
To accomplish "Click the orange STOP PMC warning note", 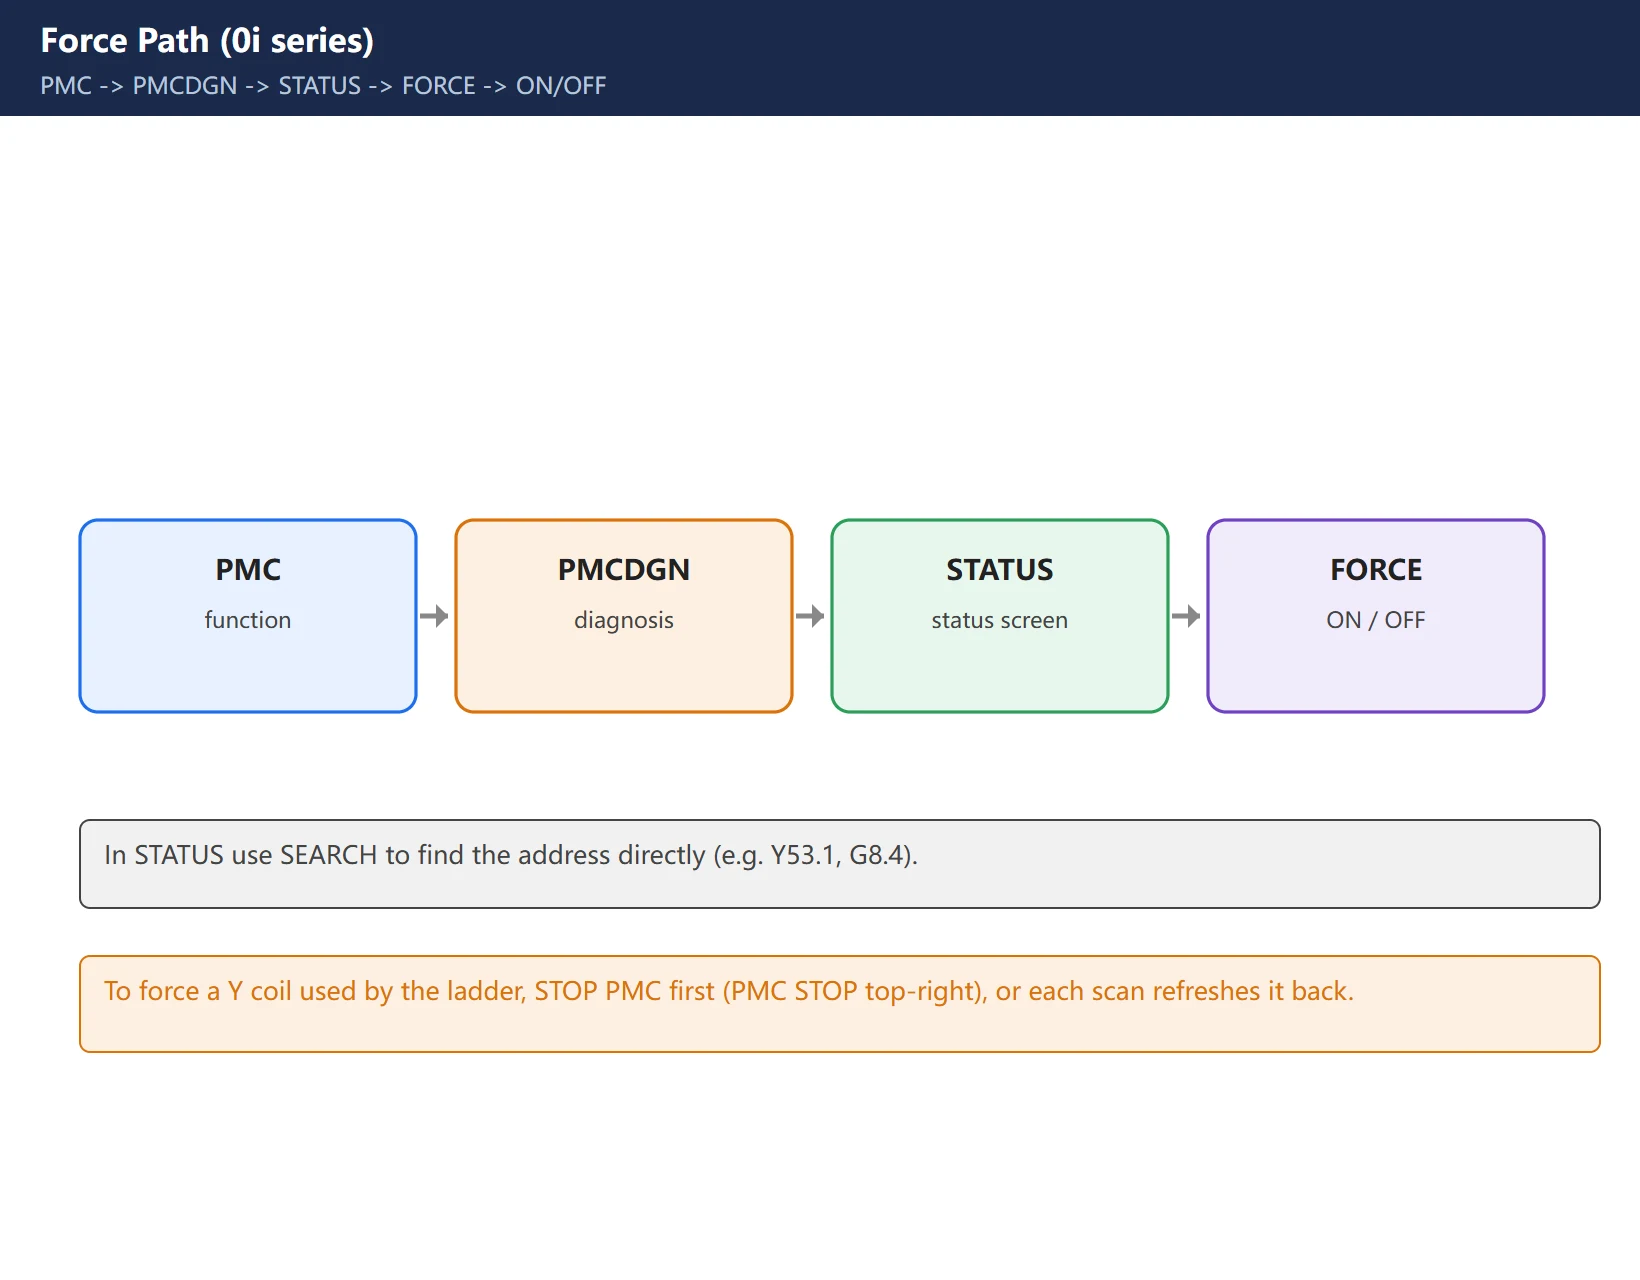I will coord(840,1004).
